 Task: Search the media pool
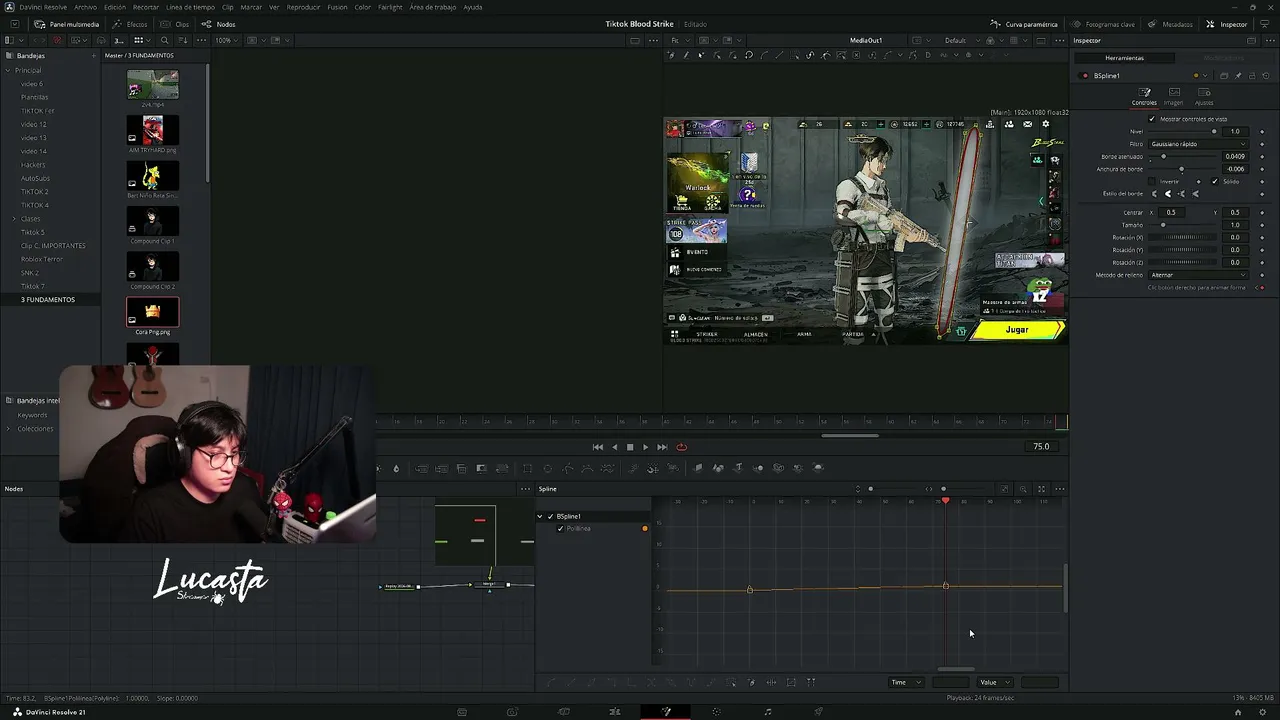(165, 40)
